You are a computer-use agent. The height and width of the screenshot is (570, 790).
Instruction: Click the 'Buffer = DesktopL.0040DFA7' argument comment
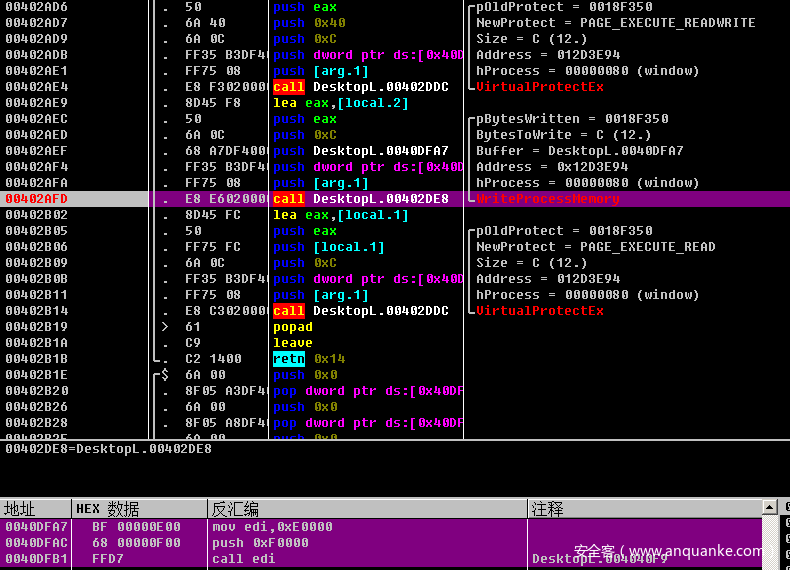580,151
